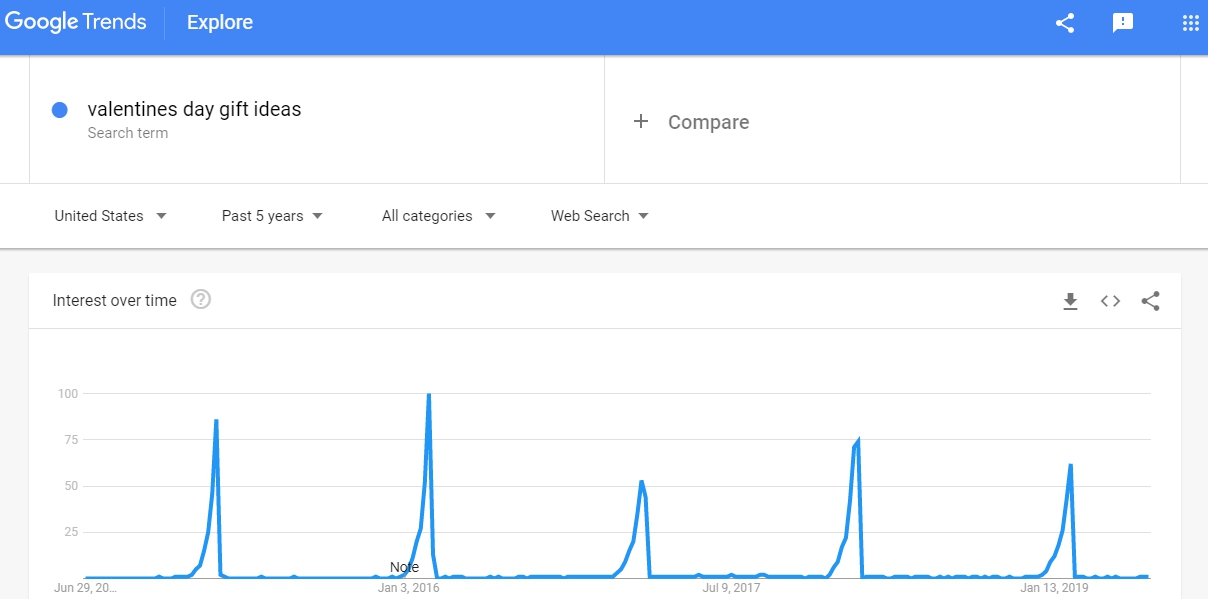Image resolution: width=1208 pixels, height=599 pixels.
Task: Open the send feedback icon
Action: [1123, 23]
